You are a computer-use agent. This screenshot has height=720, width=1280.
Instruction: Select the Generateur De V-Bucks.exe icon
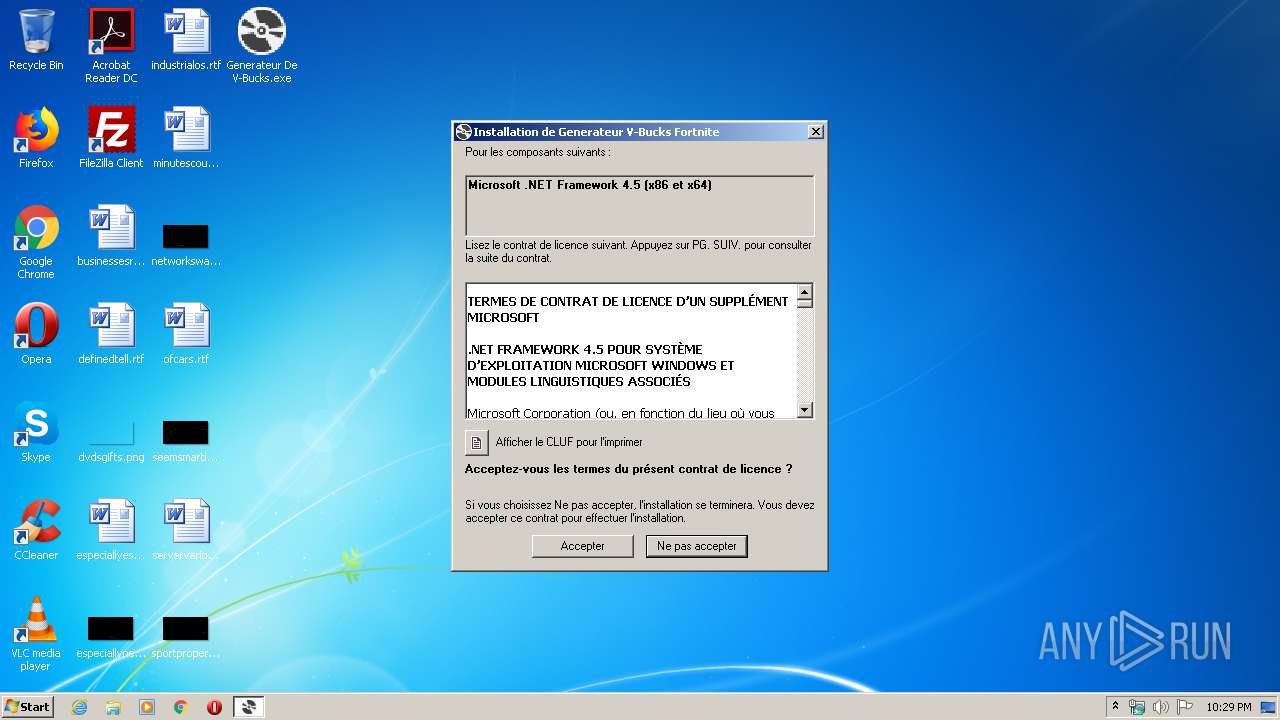click(262, 46)
